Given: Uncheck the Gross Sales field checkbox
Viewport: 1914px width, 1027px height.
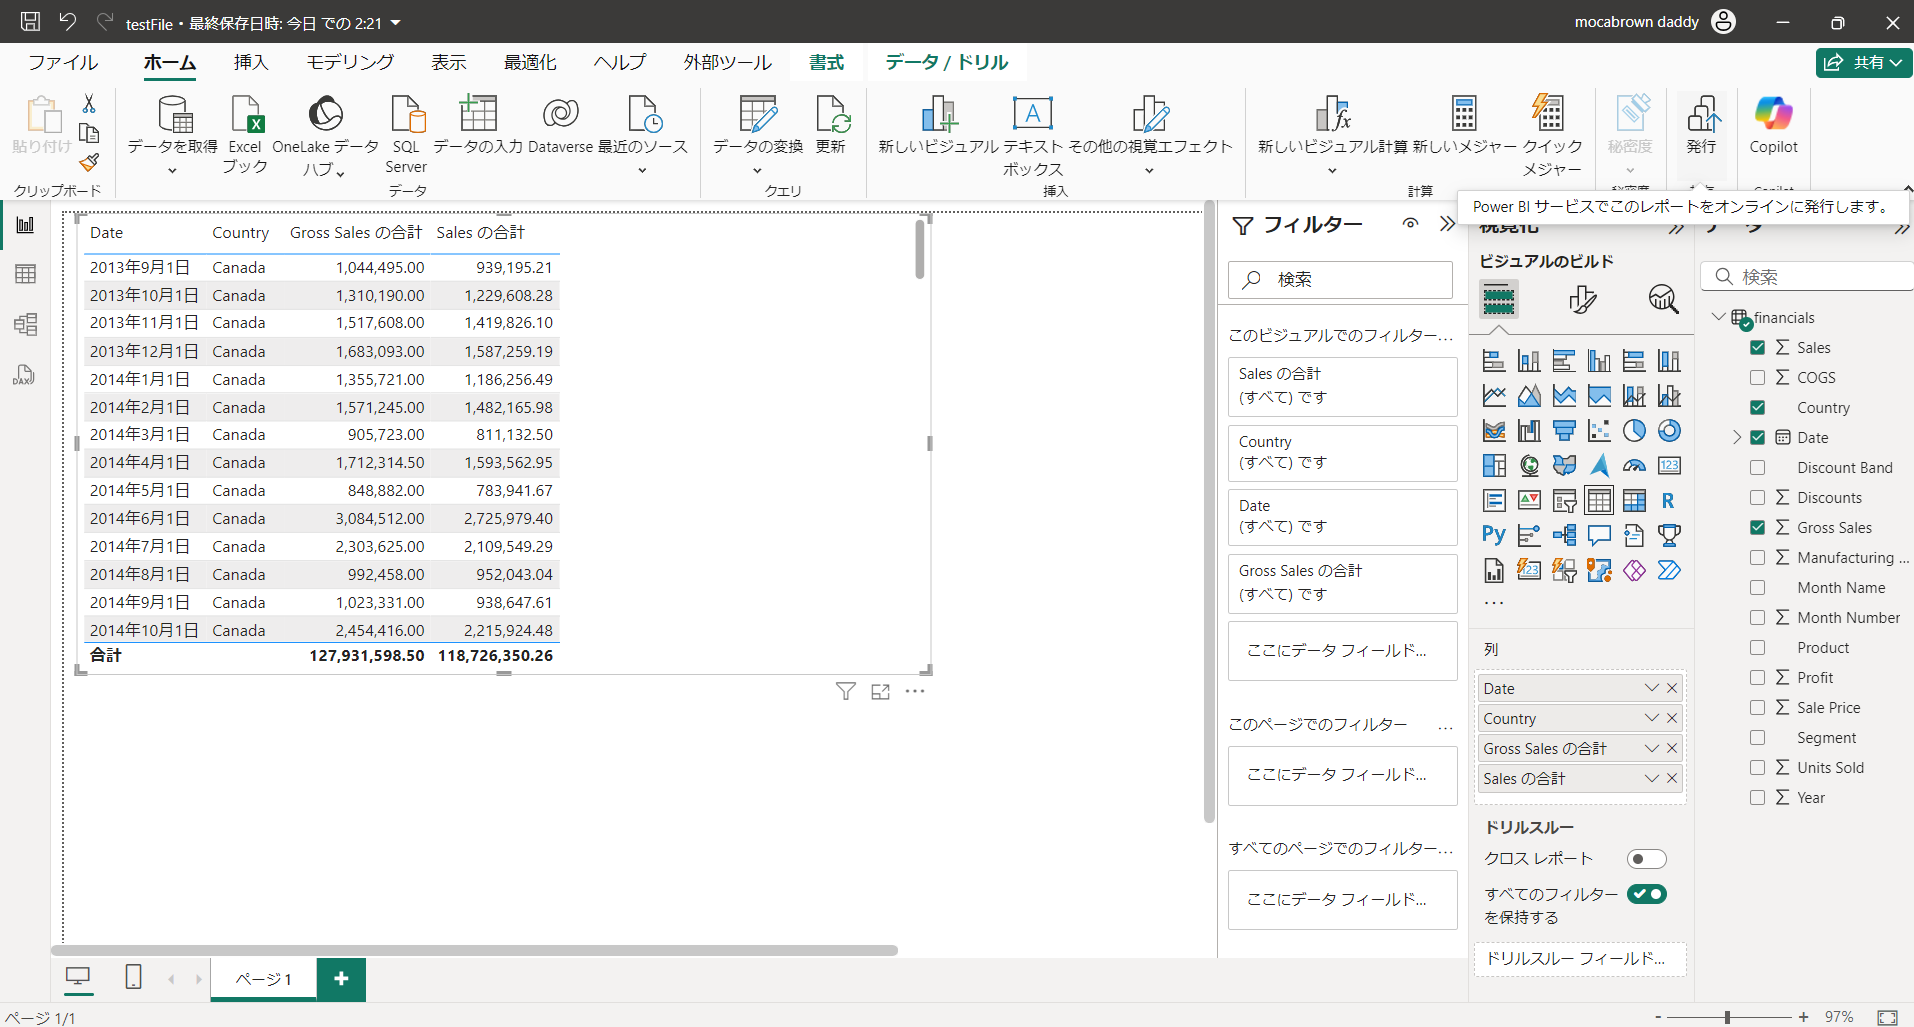Looking at the screenshot, I should [1757, 528].
